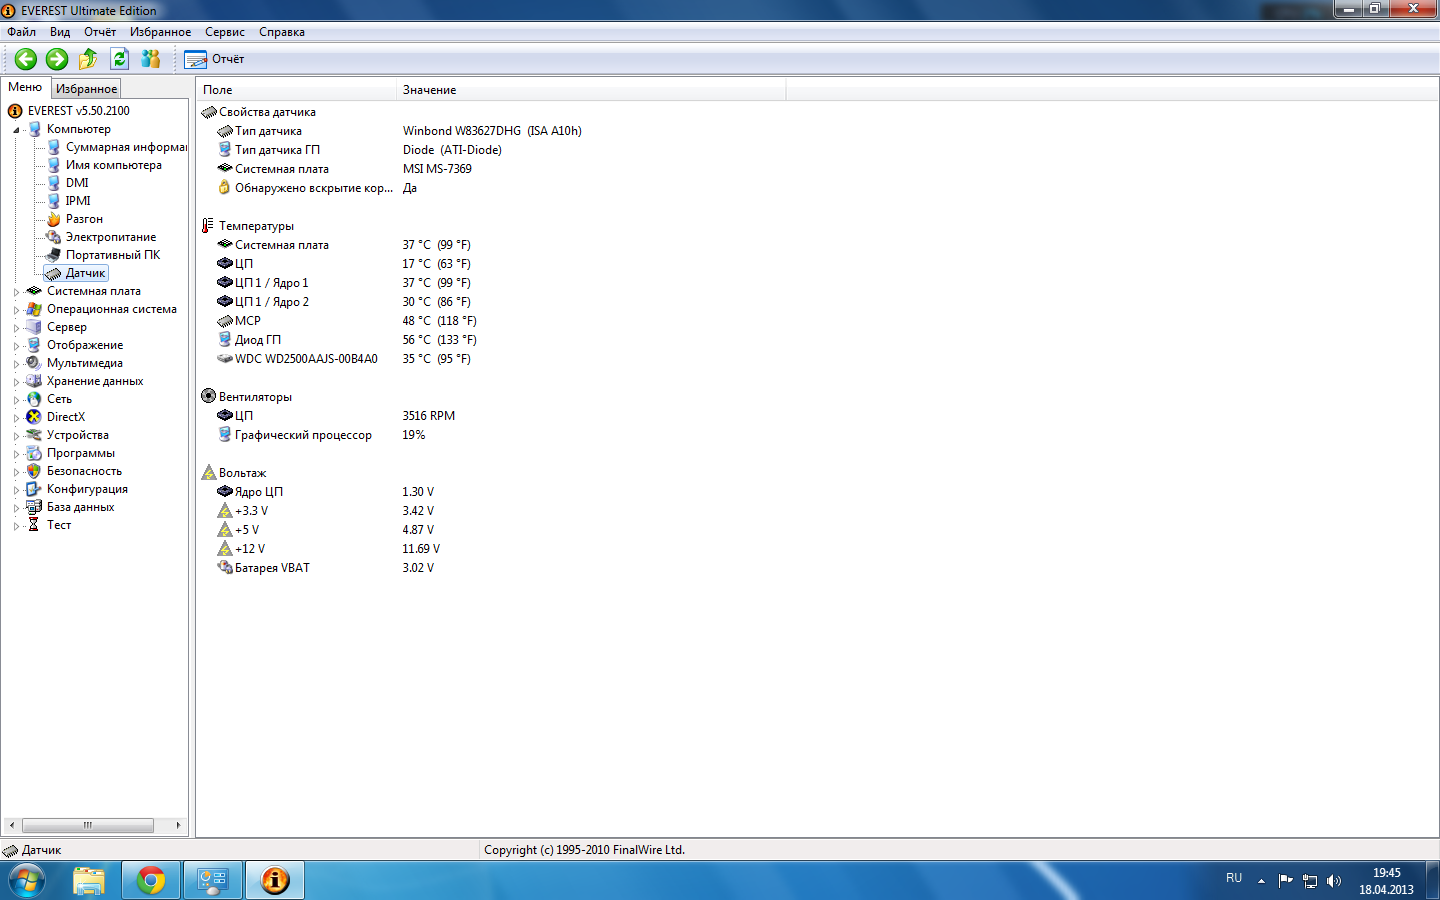Select the +12 V voltage row

point(329,549)
